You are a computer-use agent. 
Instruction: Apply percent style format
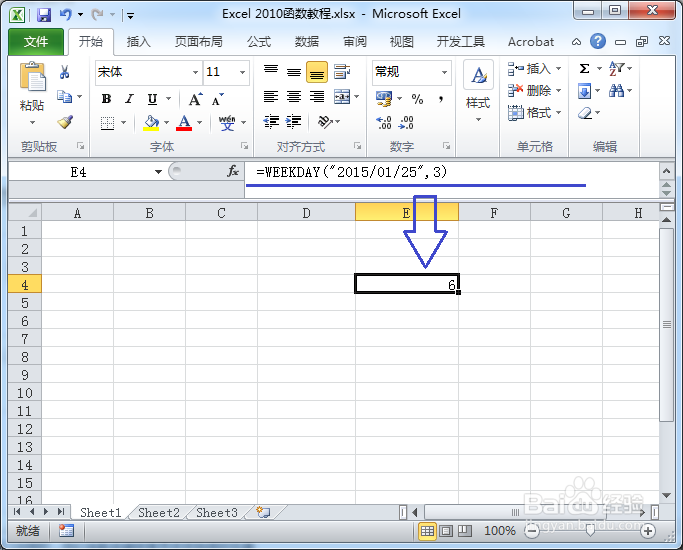[417, 99]
